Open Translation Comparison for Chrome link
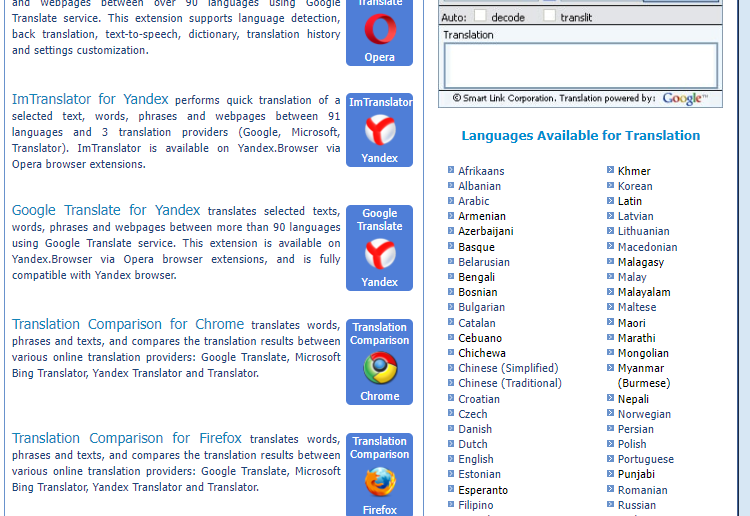750x516 pixels. click(x=128, y=324)
